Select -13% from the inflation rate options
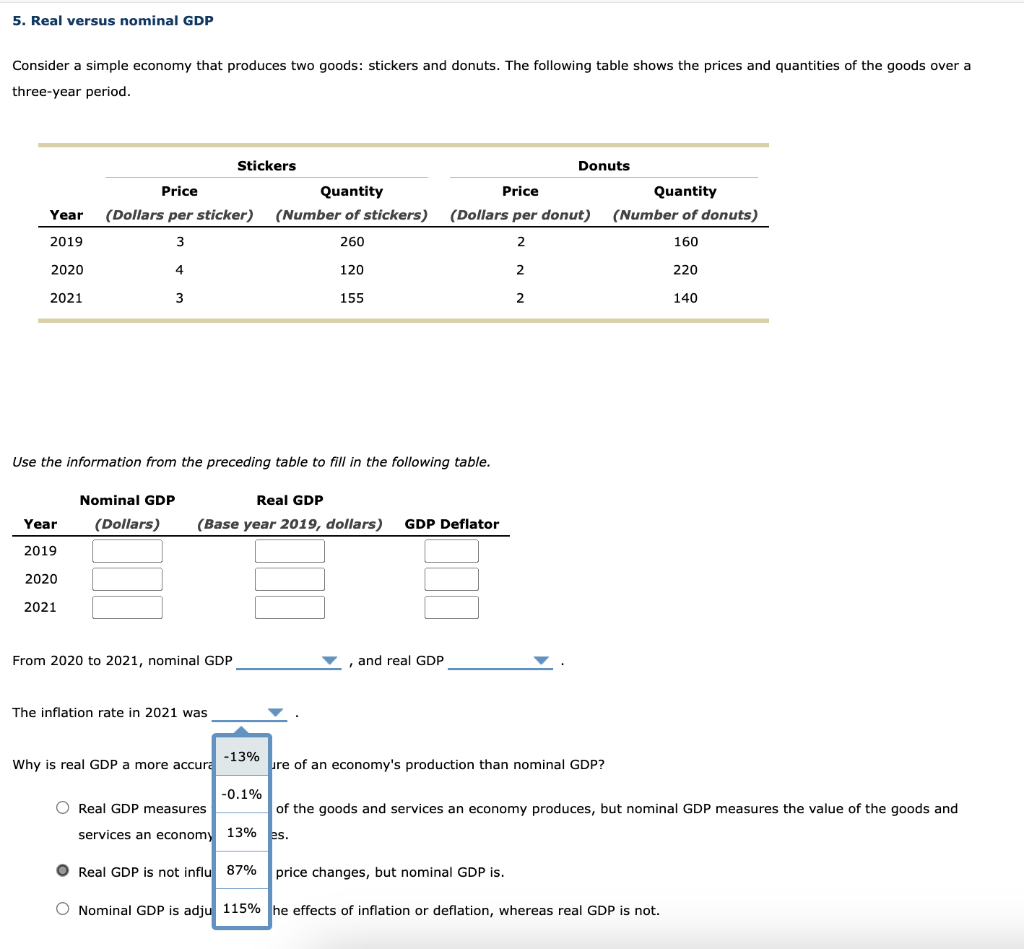The width and height of the screenshot is (1024, 949). pos(241,757)
